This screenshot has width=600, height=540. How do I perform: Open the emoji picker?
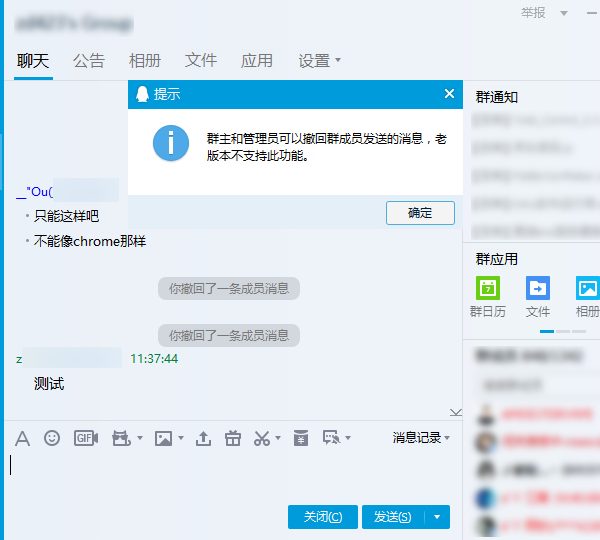click(x=52, y=438)
